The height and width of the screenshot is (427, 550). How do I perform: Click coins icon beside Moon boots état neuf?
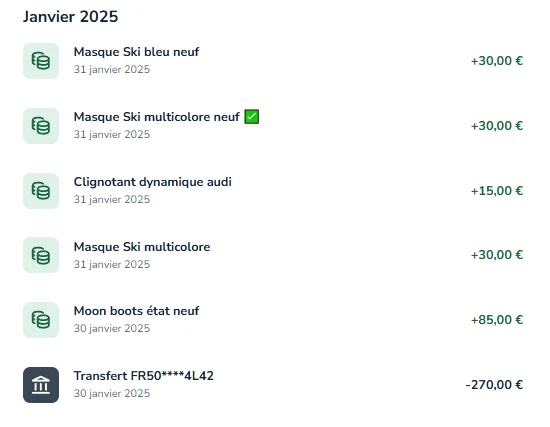coord(41,320)
